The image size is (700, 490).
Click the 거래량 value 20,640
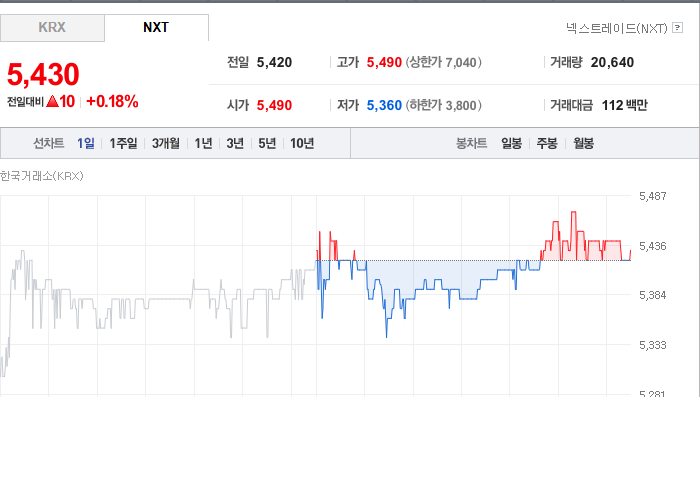pyautogui.click(x=612, y=62)
